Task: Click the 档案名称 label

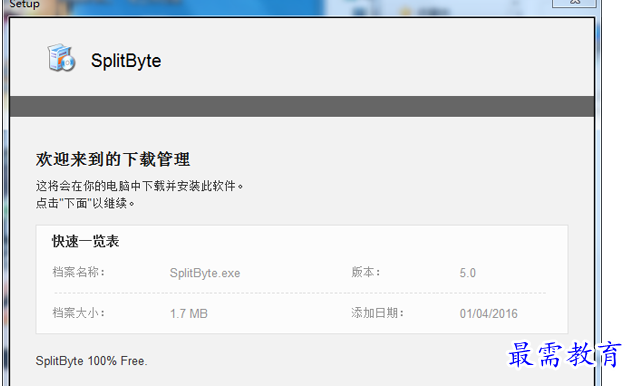Action: pos(78,272)
